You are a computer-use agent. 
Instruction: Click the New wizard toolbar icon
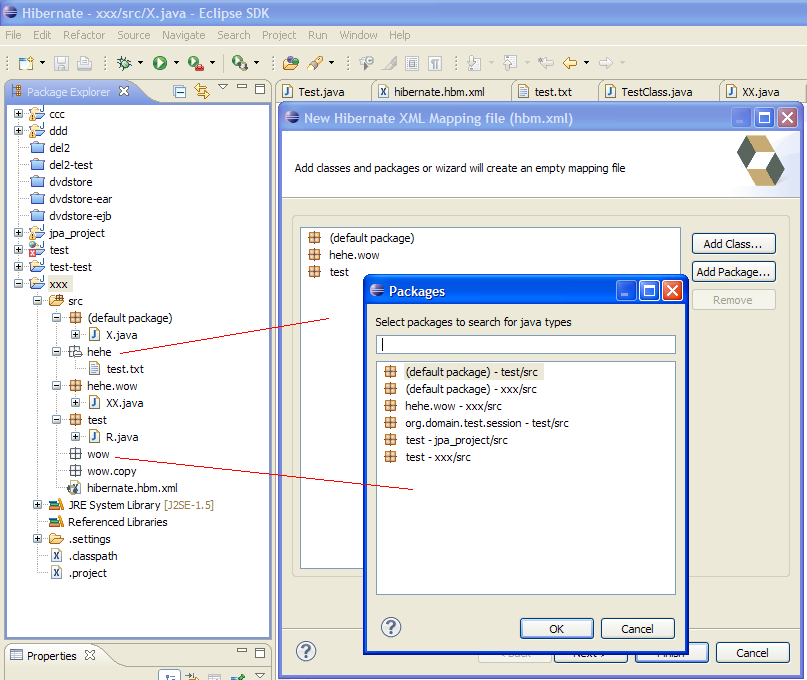[x=26, y=63]
